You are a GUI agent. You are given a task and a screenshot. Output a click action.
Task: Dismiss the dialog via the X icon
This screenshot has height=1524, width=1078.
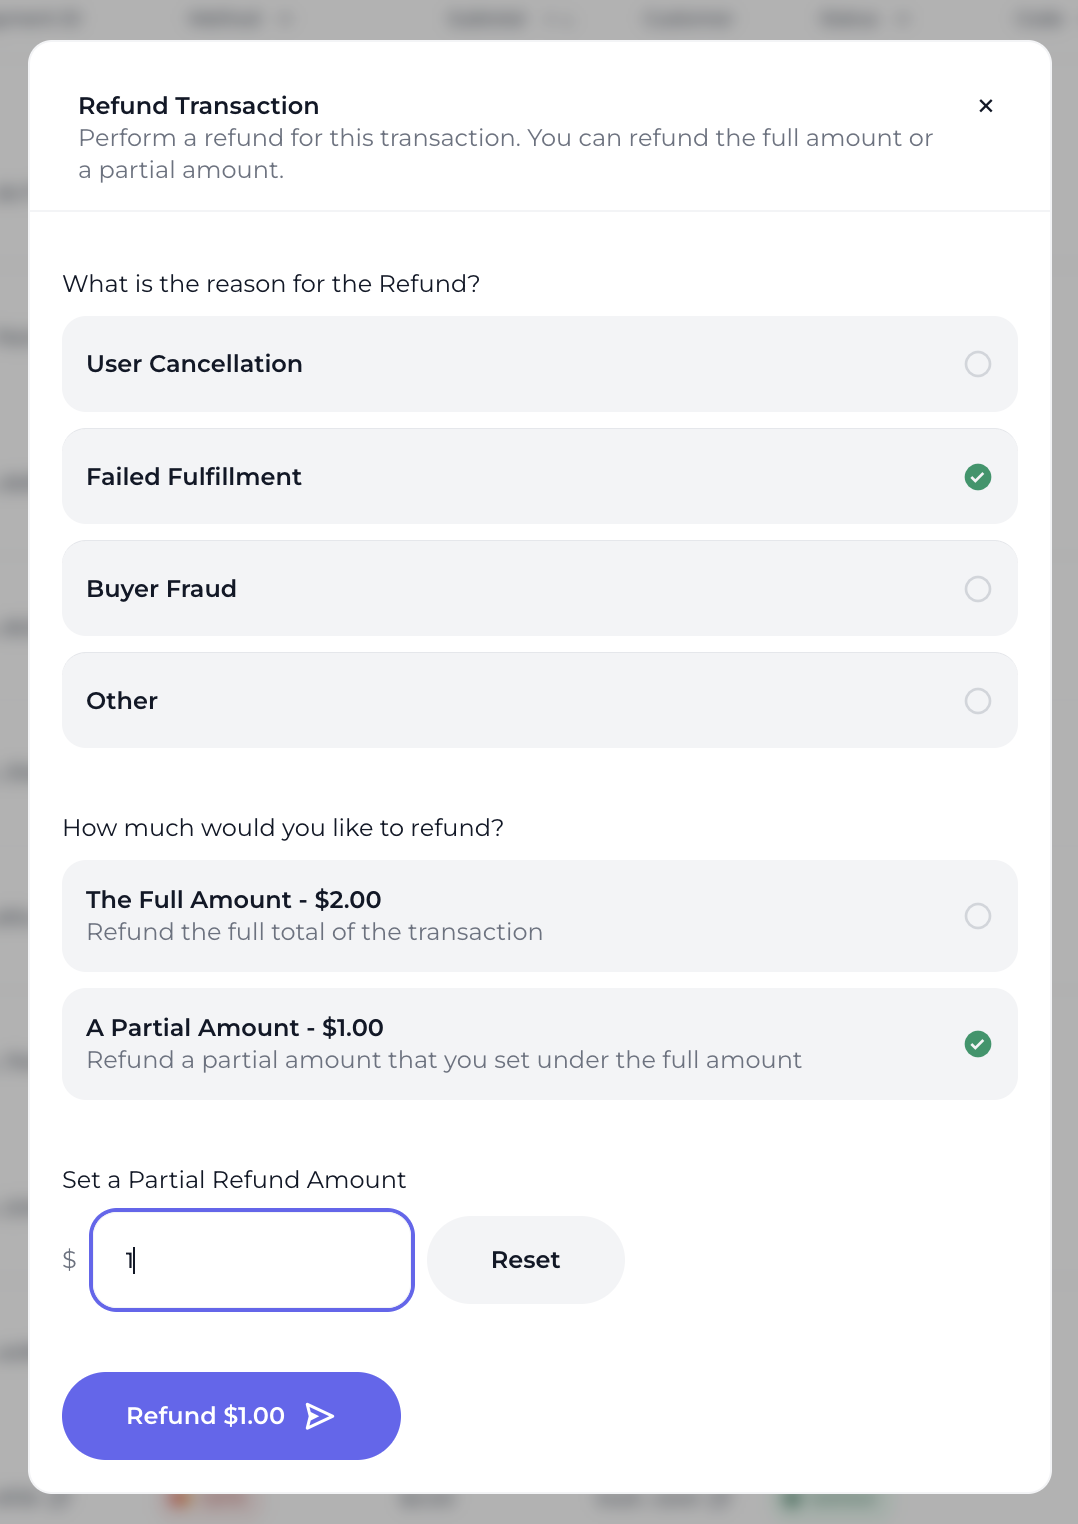985,105
